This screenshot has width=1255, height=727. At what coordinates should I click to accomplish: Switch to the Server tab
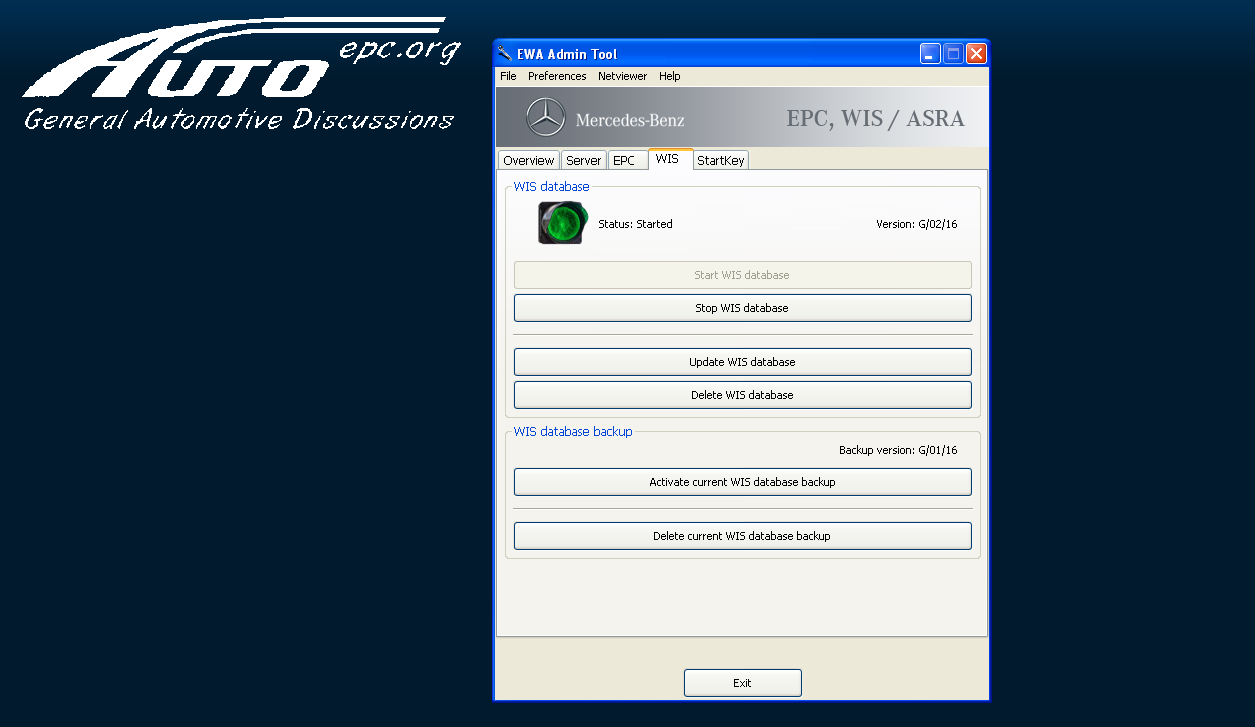point(584,160)
